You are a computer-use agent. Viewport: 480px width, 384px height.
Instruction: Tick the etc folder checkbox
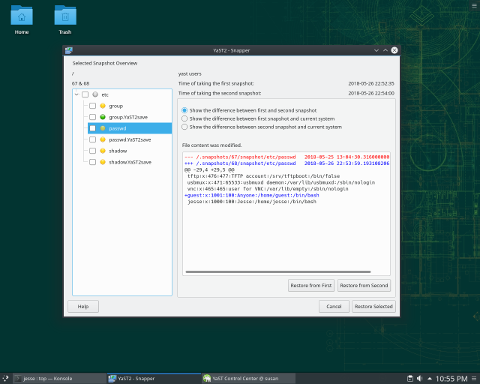pyautogui.click(x=85, y=95)
